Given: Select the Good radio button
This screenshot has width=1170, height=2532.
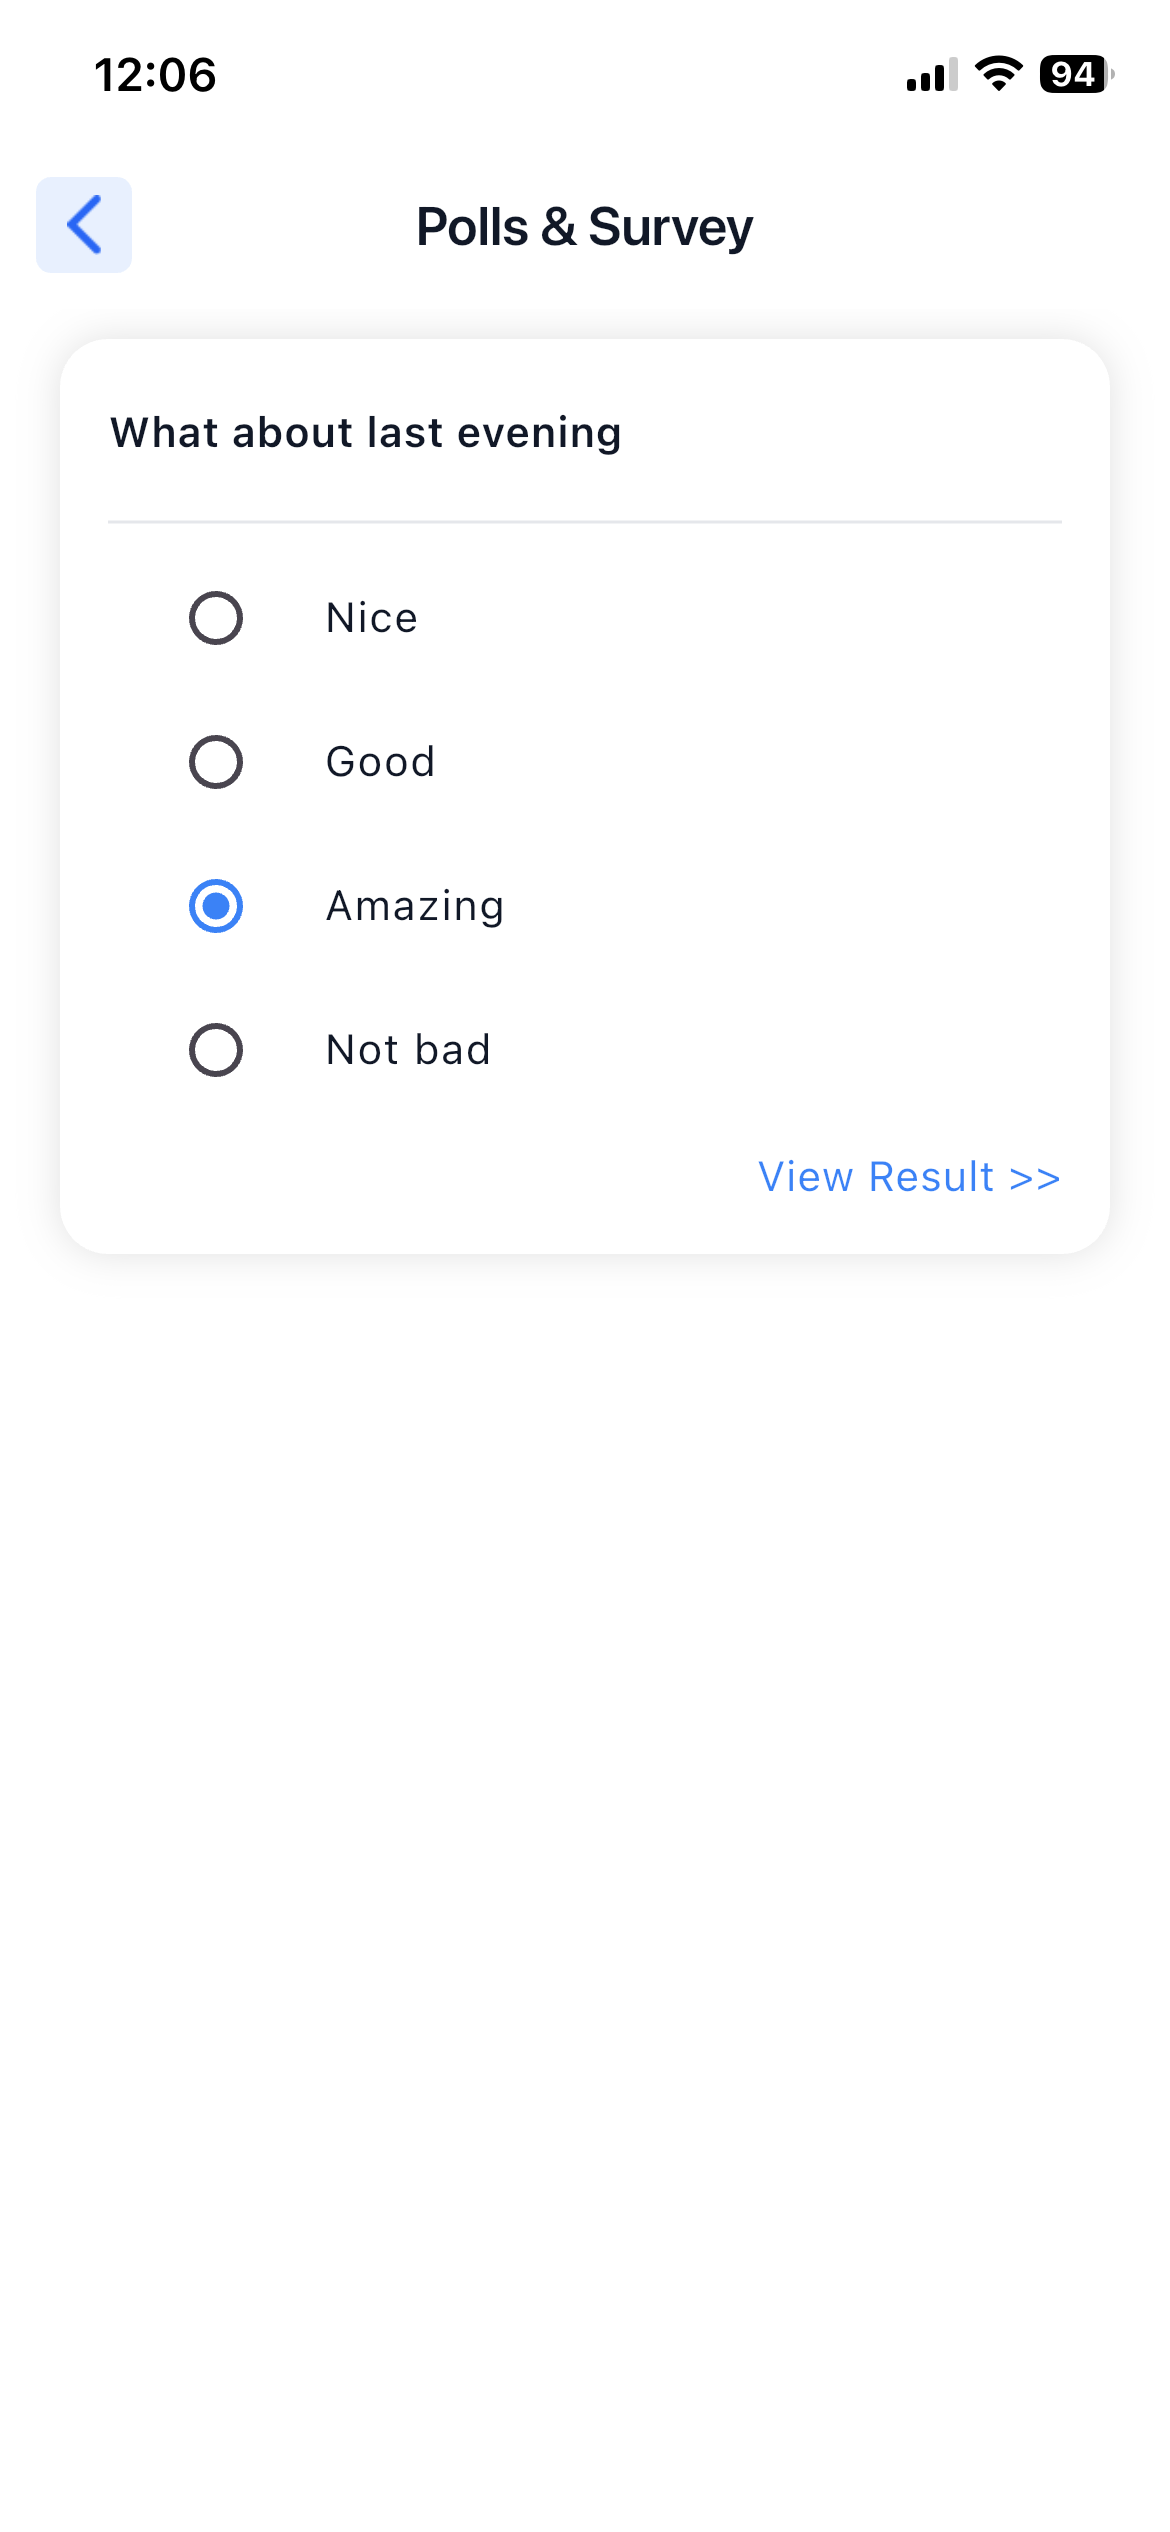Looking at the screenshot, I should 216,762.
